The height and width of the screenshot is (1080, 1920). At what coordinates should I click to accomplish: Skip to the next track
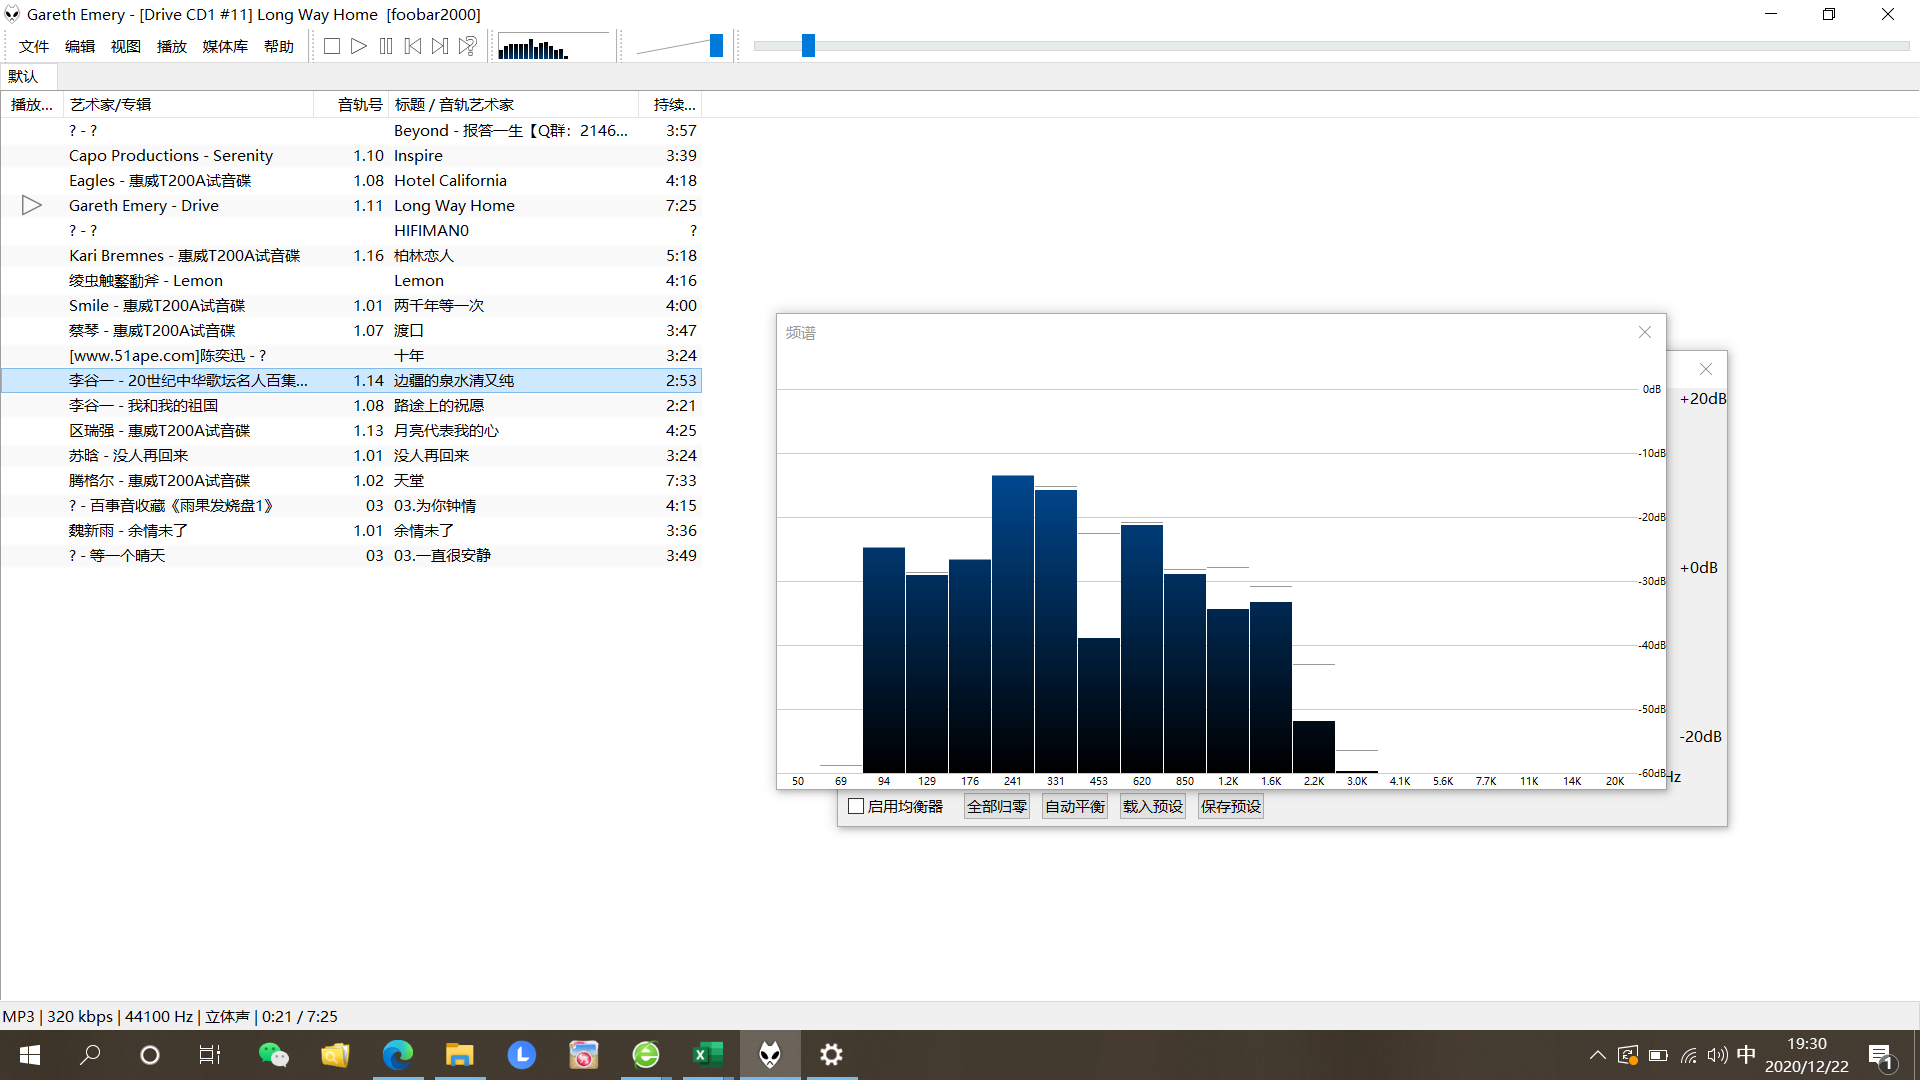[x=440, y=46]
